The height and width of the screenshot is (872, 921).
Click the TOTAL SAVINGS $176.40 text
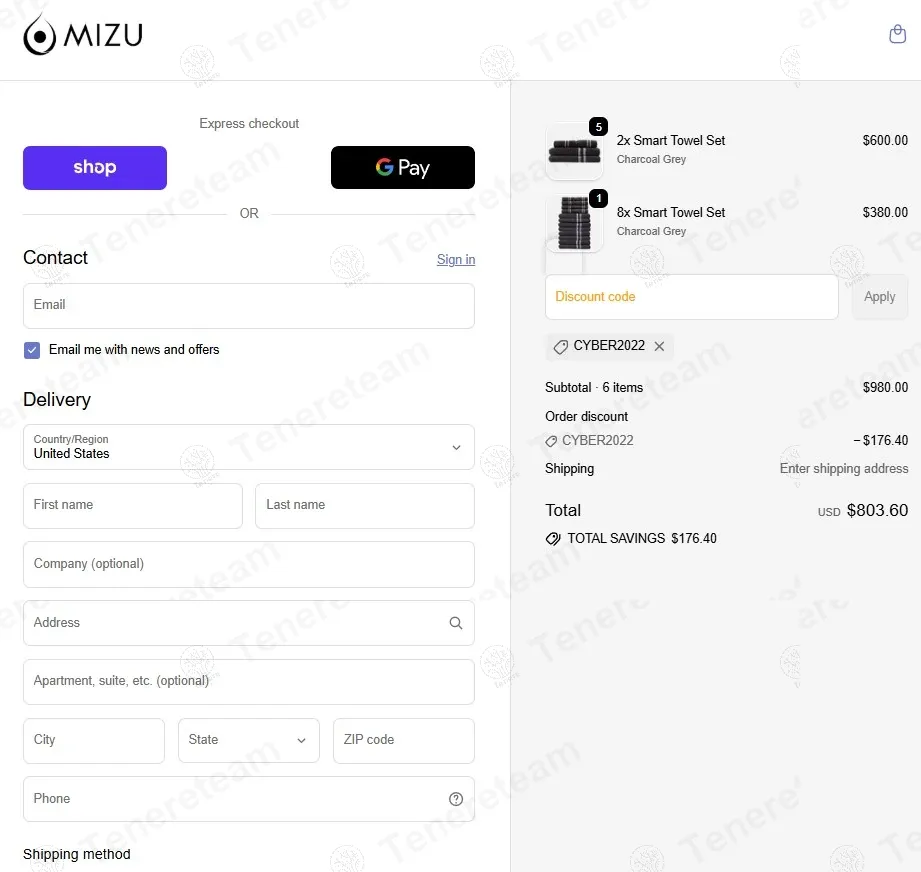coord(641,538)
